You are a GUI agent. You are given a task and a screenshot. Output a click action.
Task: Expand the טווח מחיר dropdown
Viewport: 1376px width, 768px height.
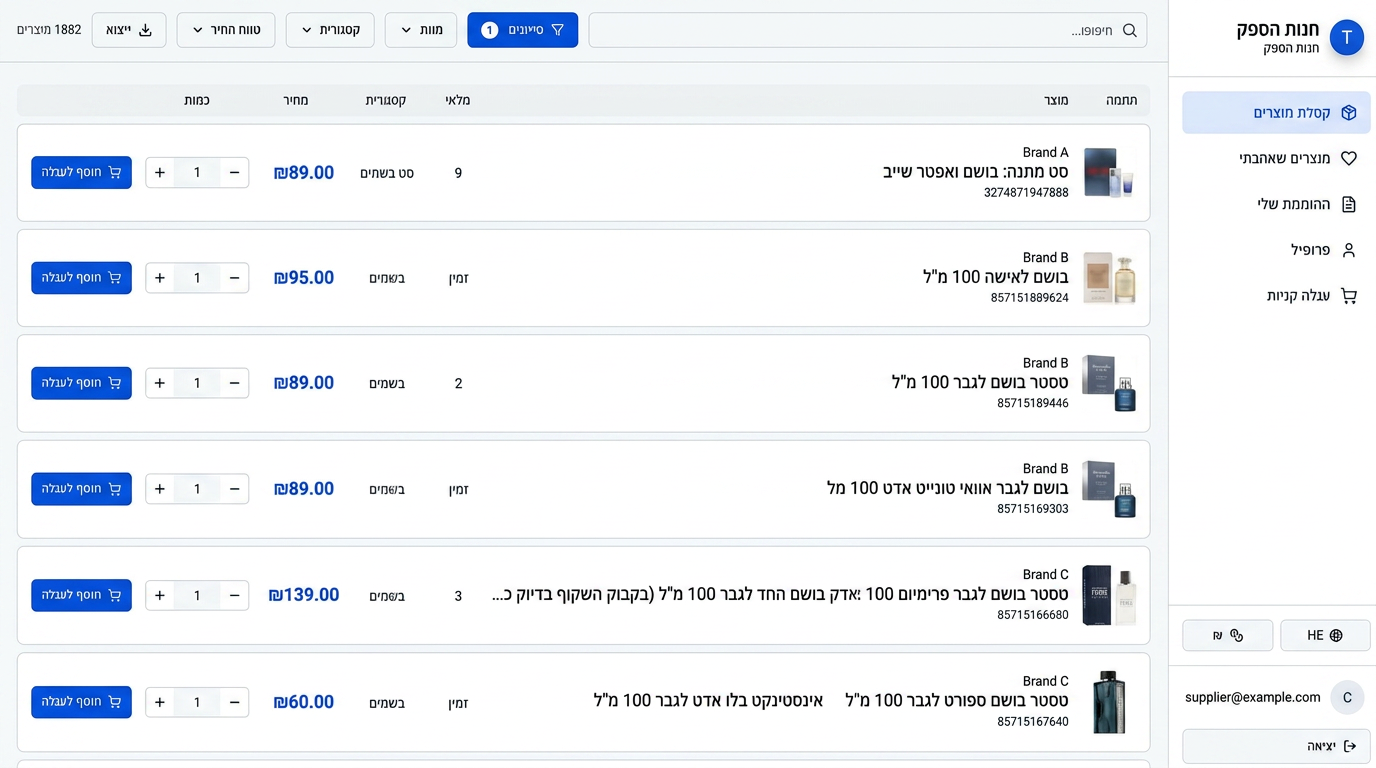(226, 30)
